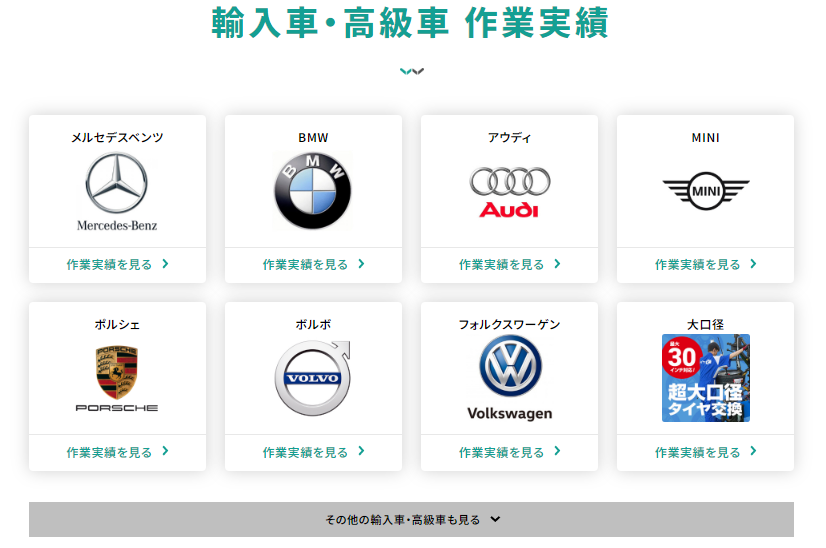The height and width of the screenshot is (548, 826).
Task: Open 作業実績を見る under フォルクスワーゲン
Action: [x=502, y=452]
